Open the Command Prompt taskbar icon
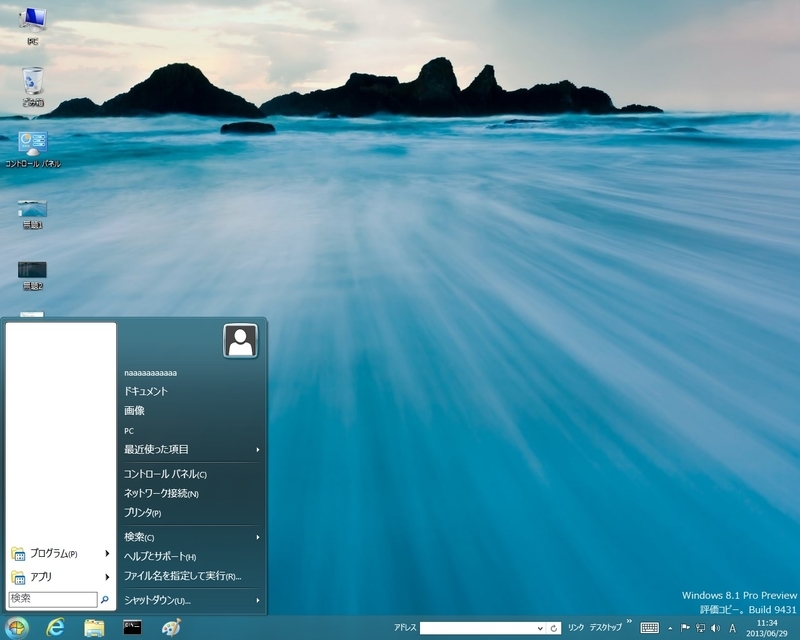 (x=133, y=628)
